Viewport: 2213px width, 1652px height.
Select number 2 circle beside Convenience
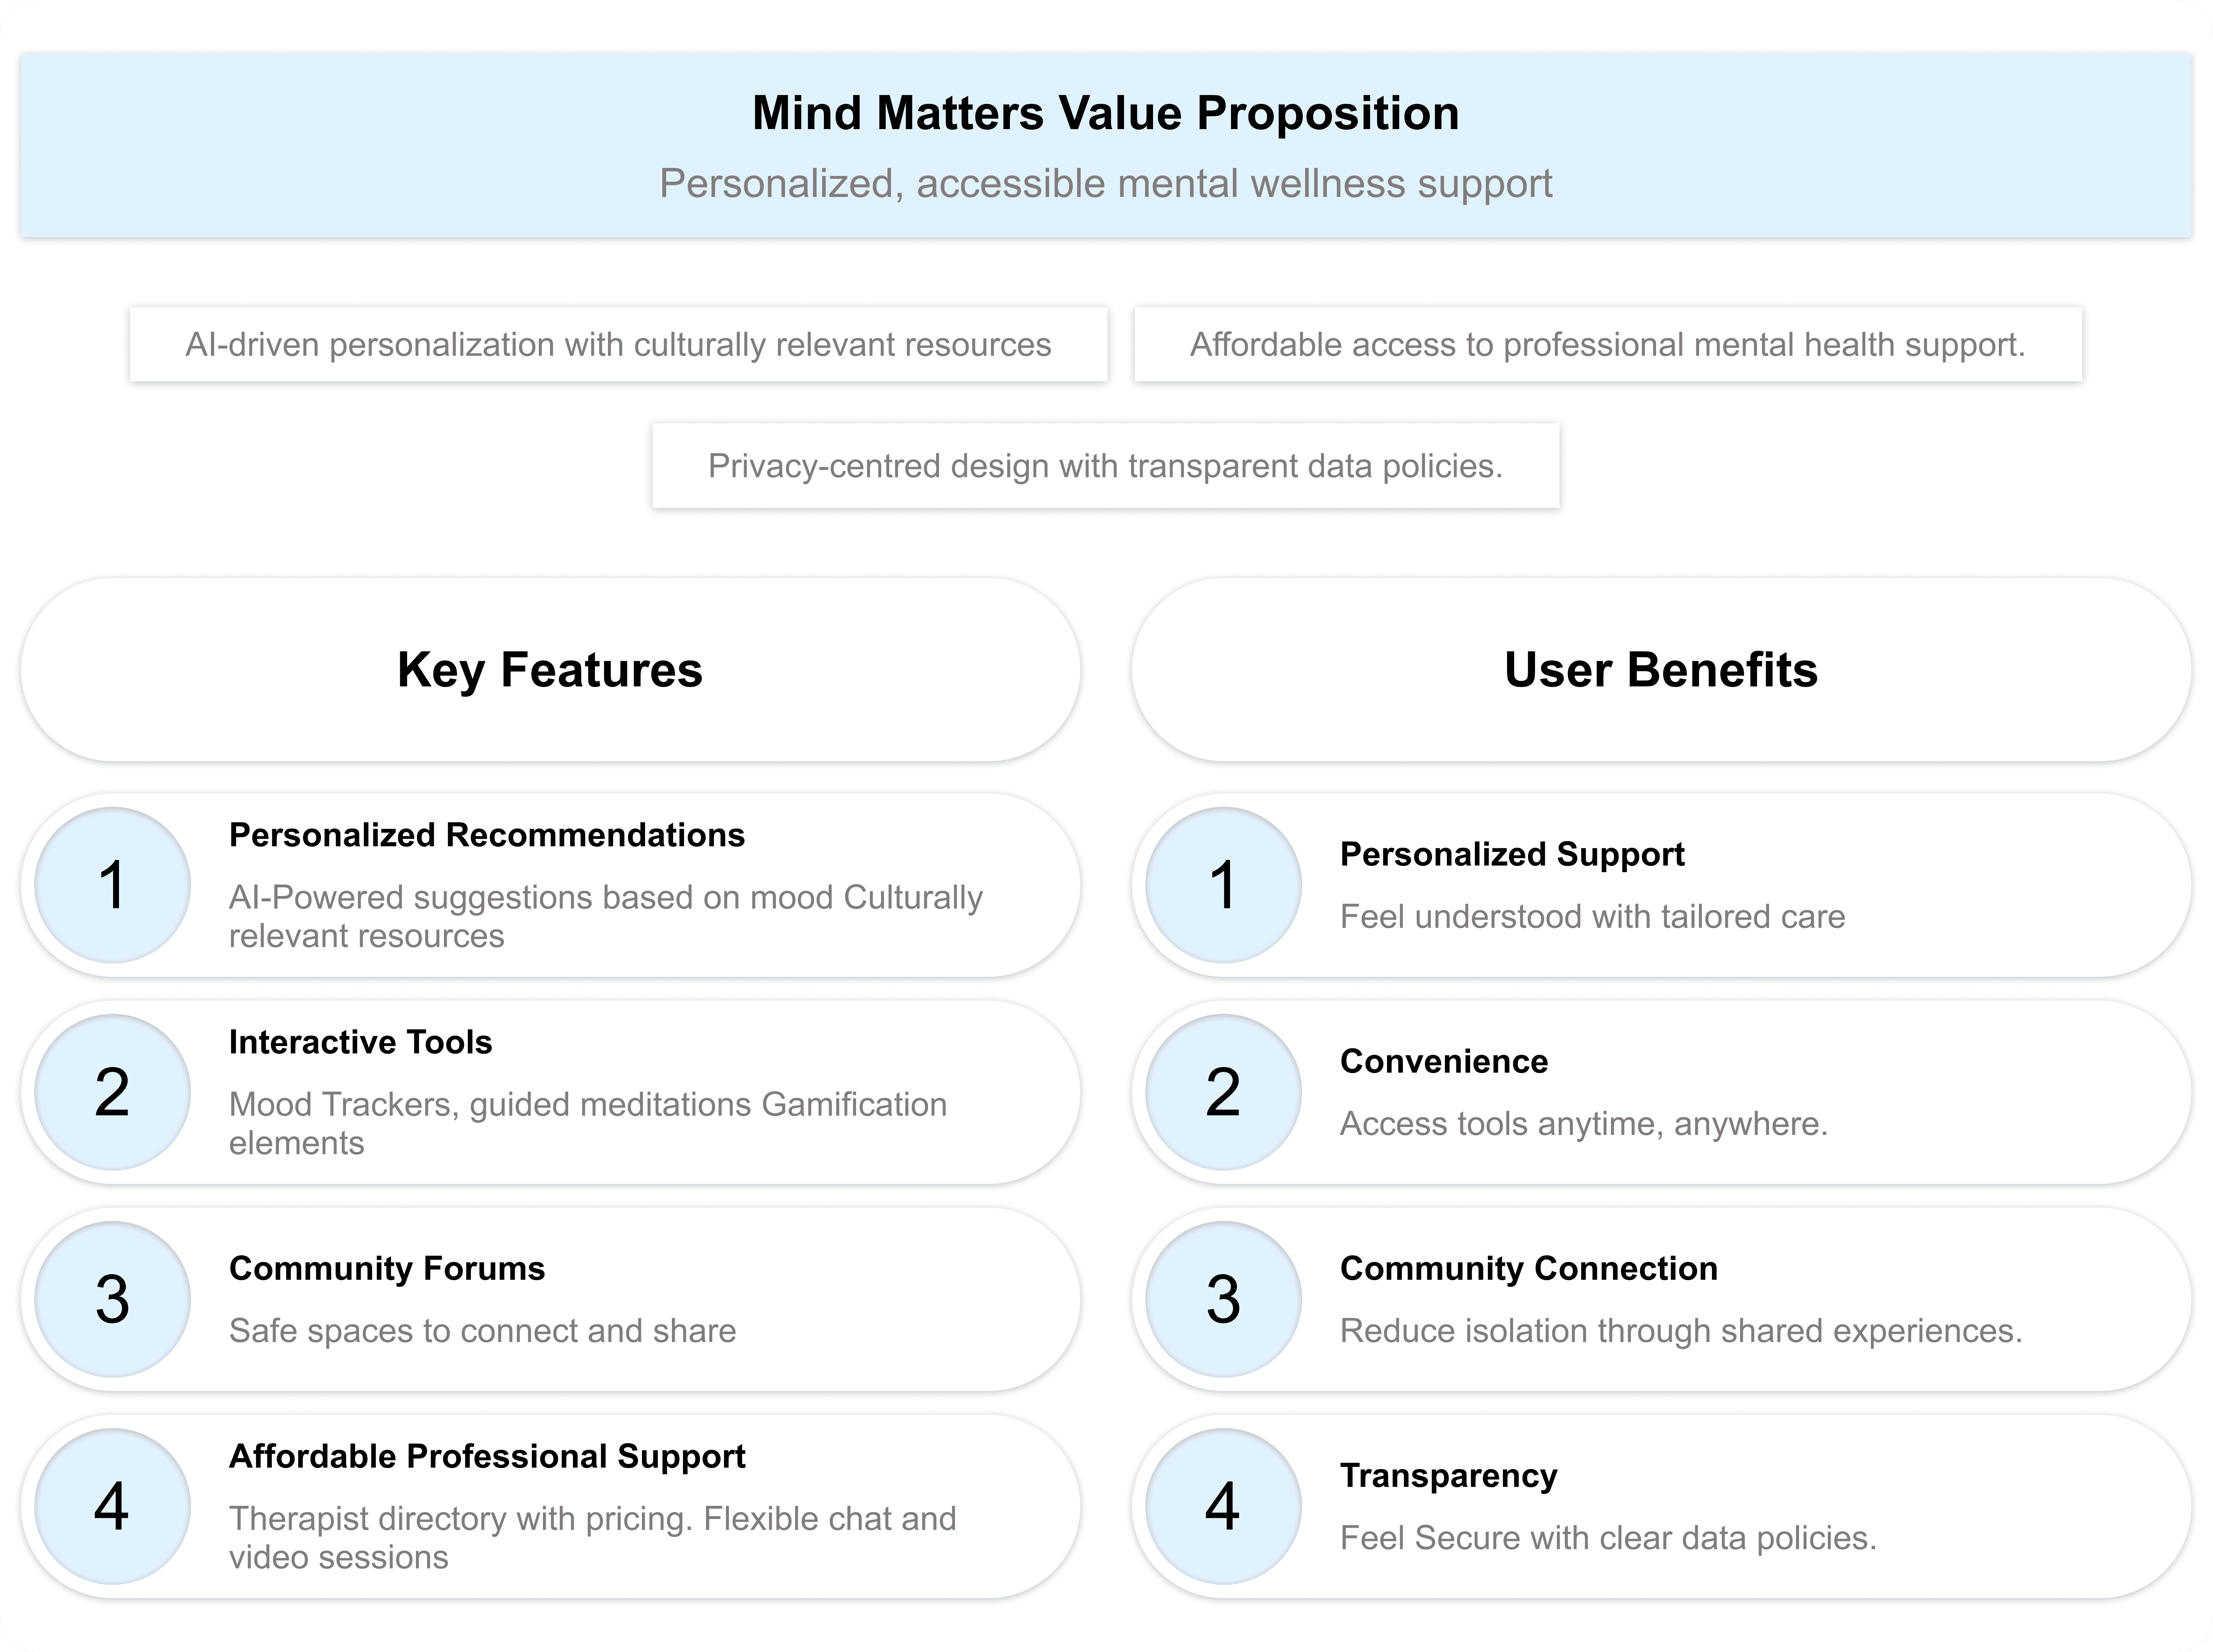(1223, 1092)
